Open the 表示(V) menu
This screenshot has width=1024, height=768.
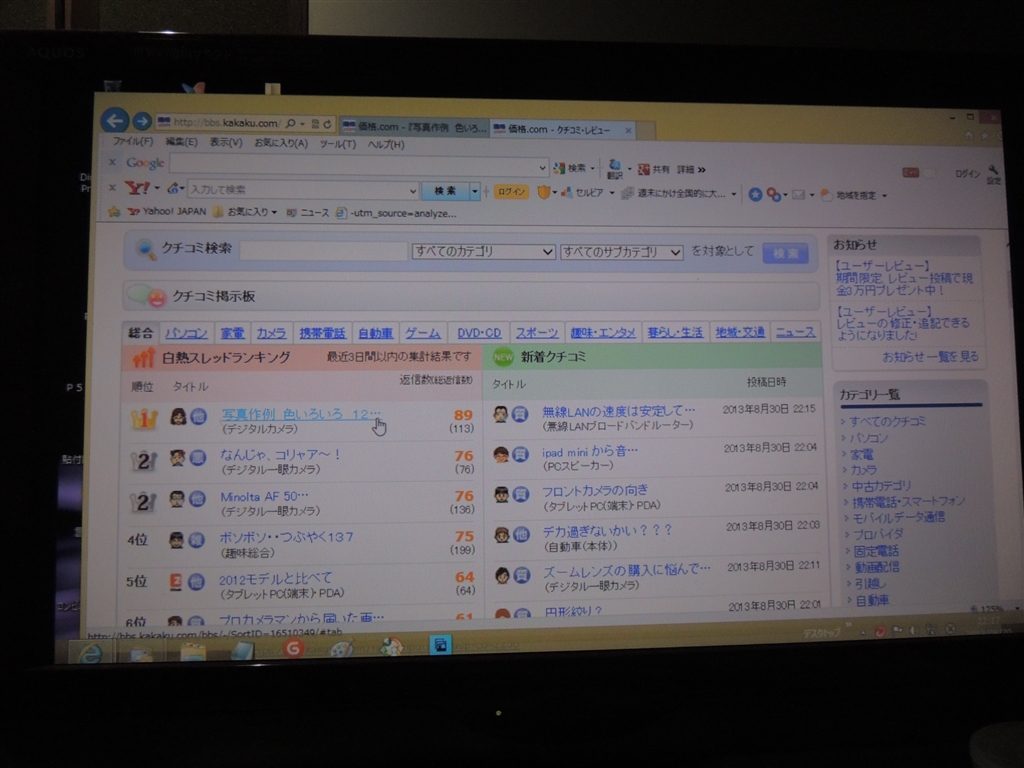225,142
